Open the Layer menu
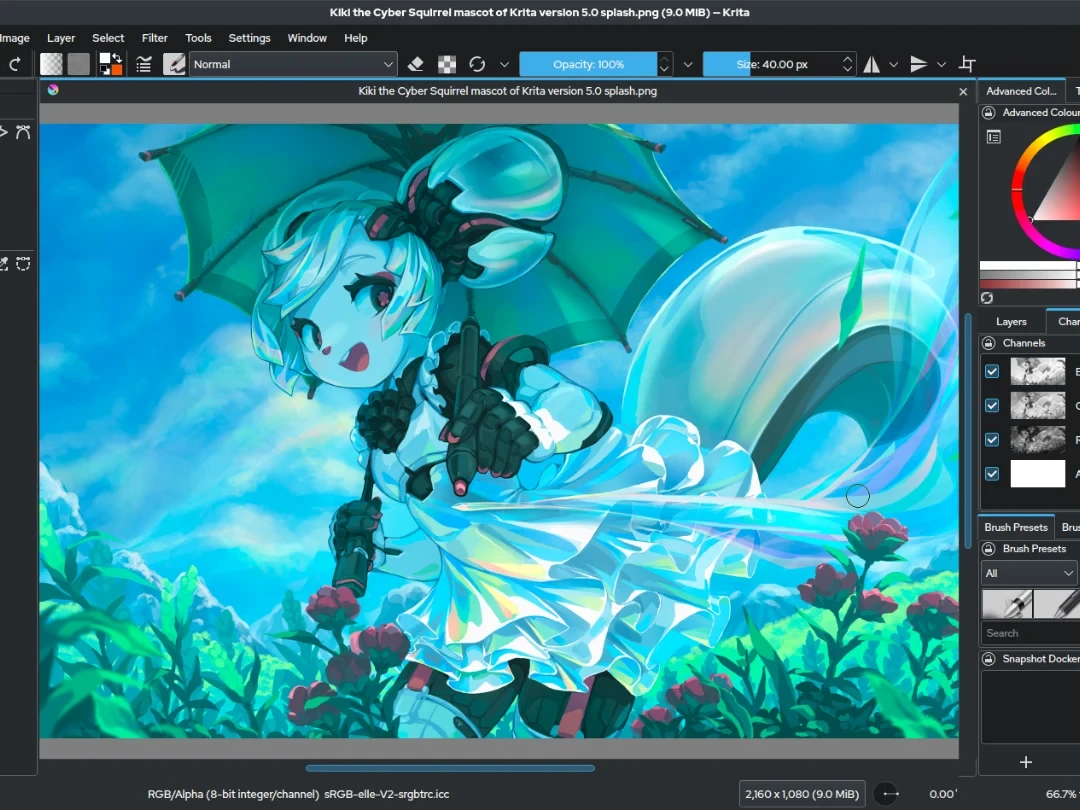 61,38
